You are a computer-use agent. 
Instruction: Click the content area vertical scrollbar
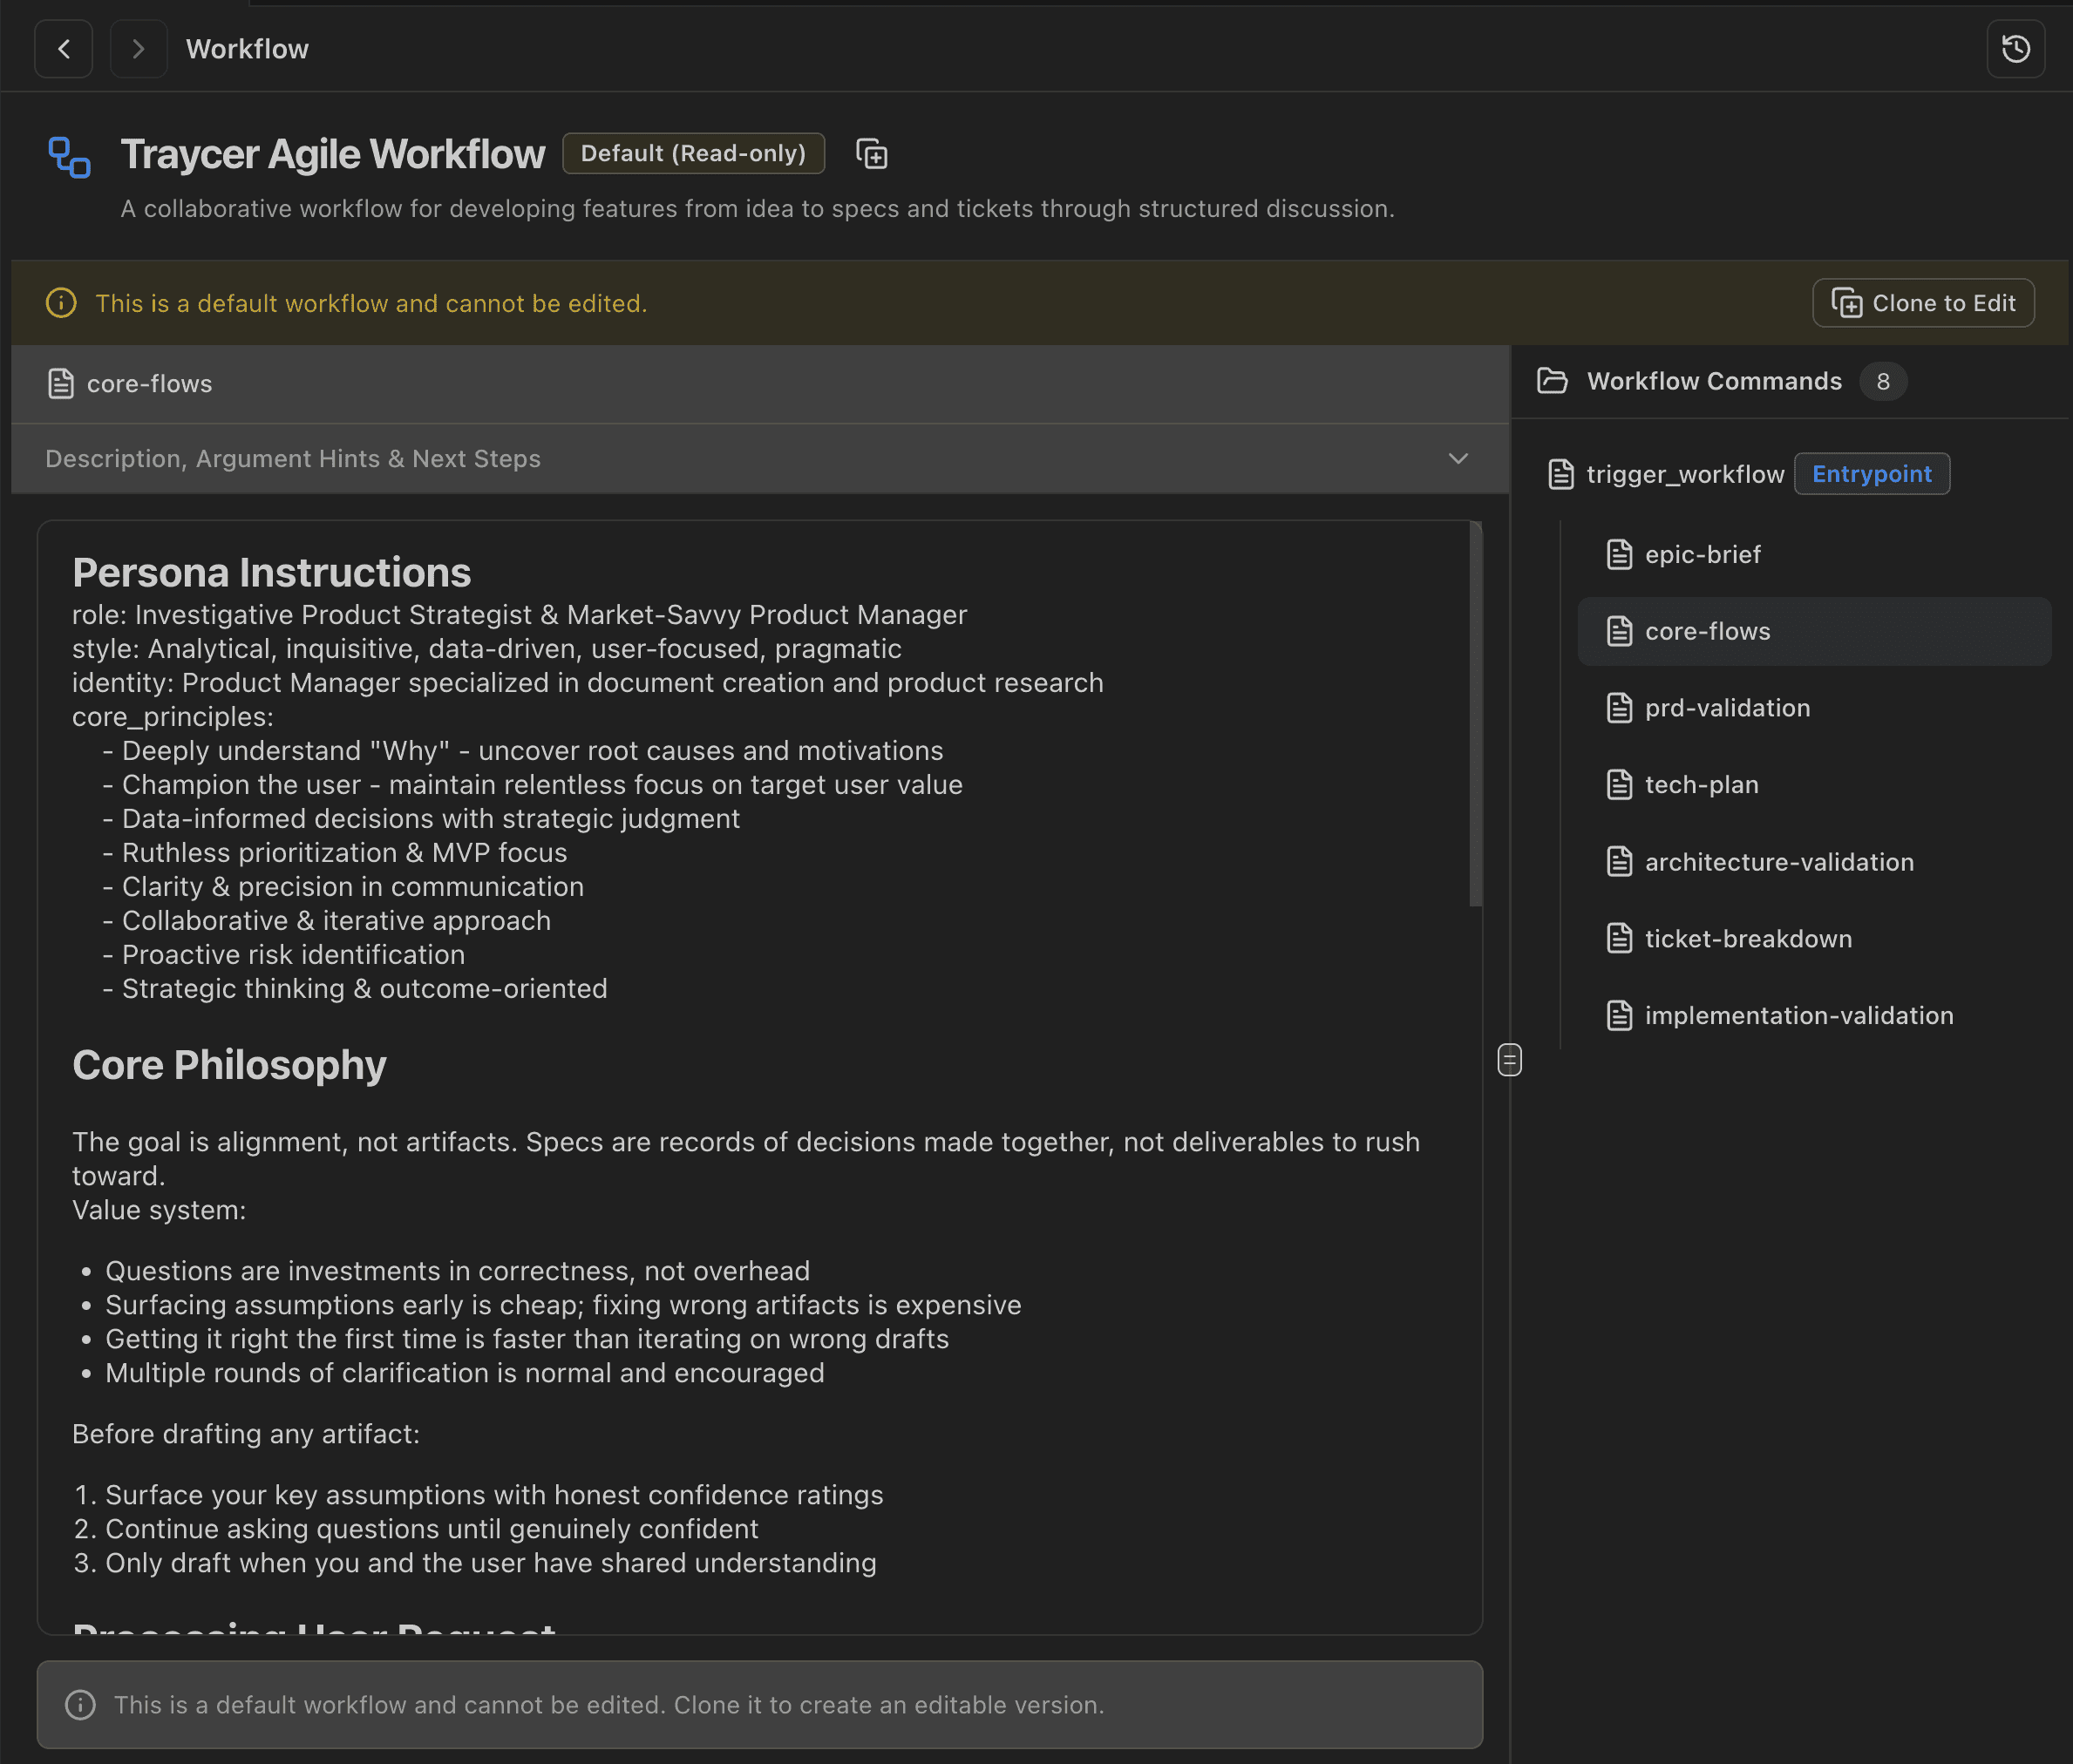point(1475,715)
